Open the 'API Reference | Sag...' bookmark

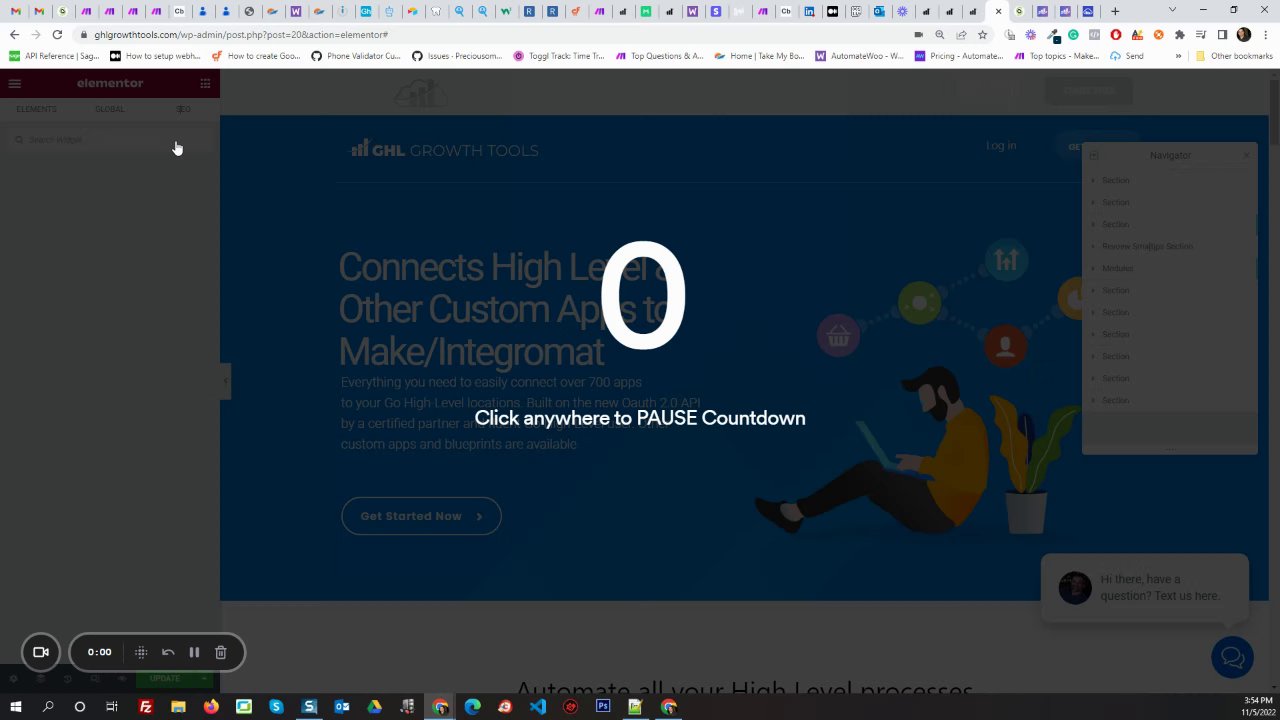(x=55, y=56)
